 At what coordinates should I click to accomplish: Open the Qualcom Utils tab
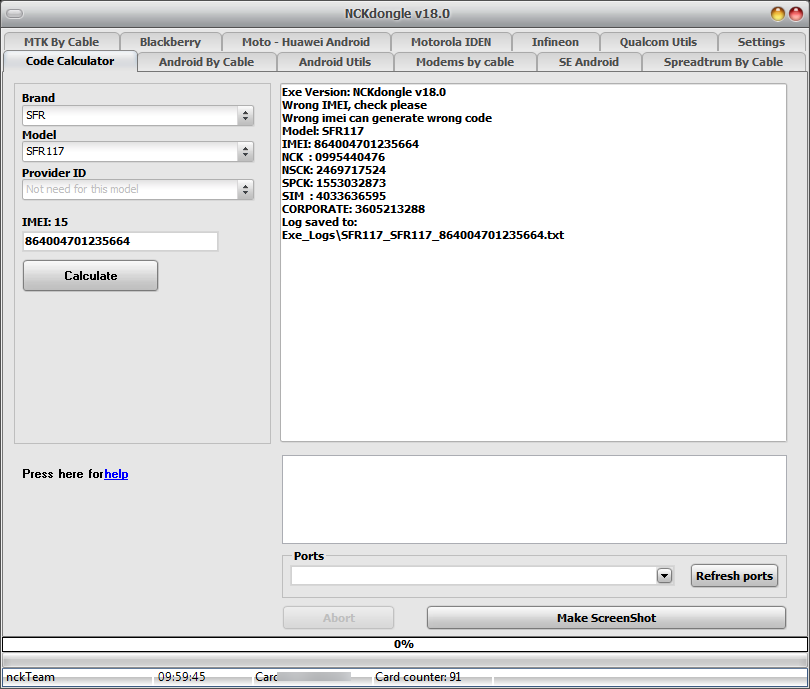pyautogui.click(x=658, y=42)
